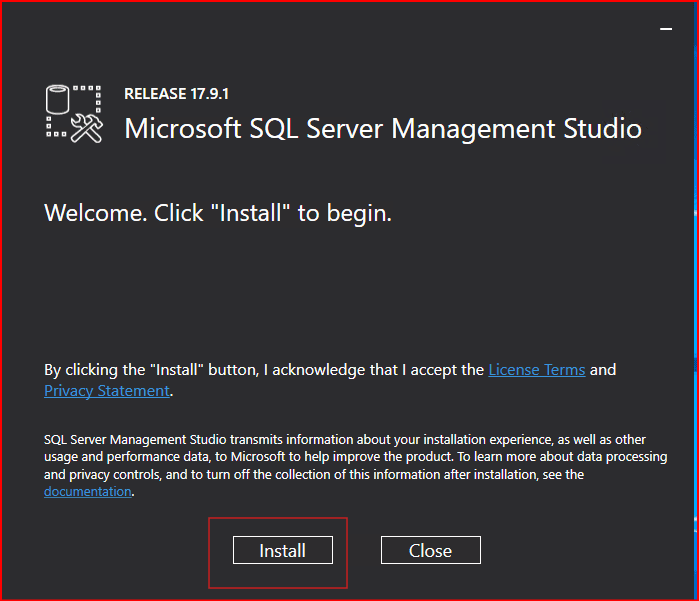
Task: Click the SQL Server Management Studio logo
Action: (x=75, y=113)
